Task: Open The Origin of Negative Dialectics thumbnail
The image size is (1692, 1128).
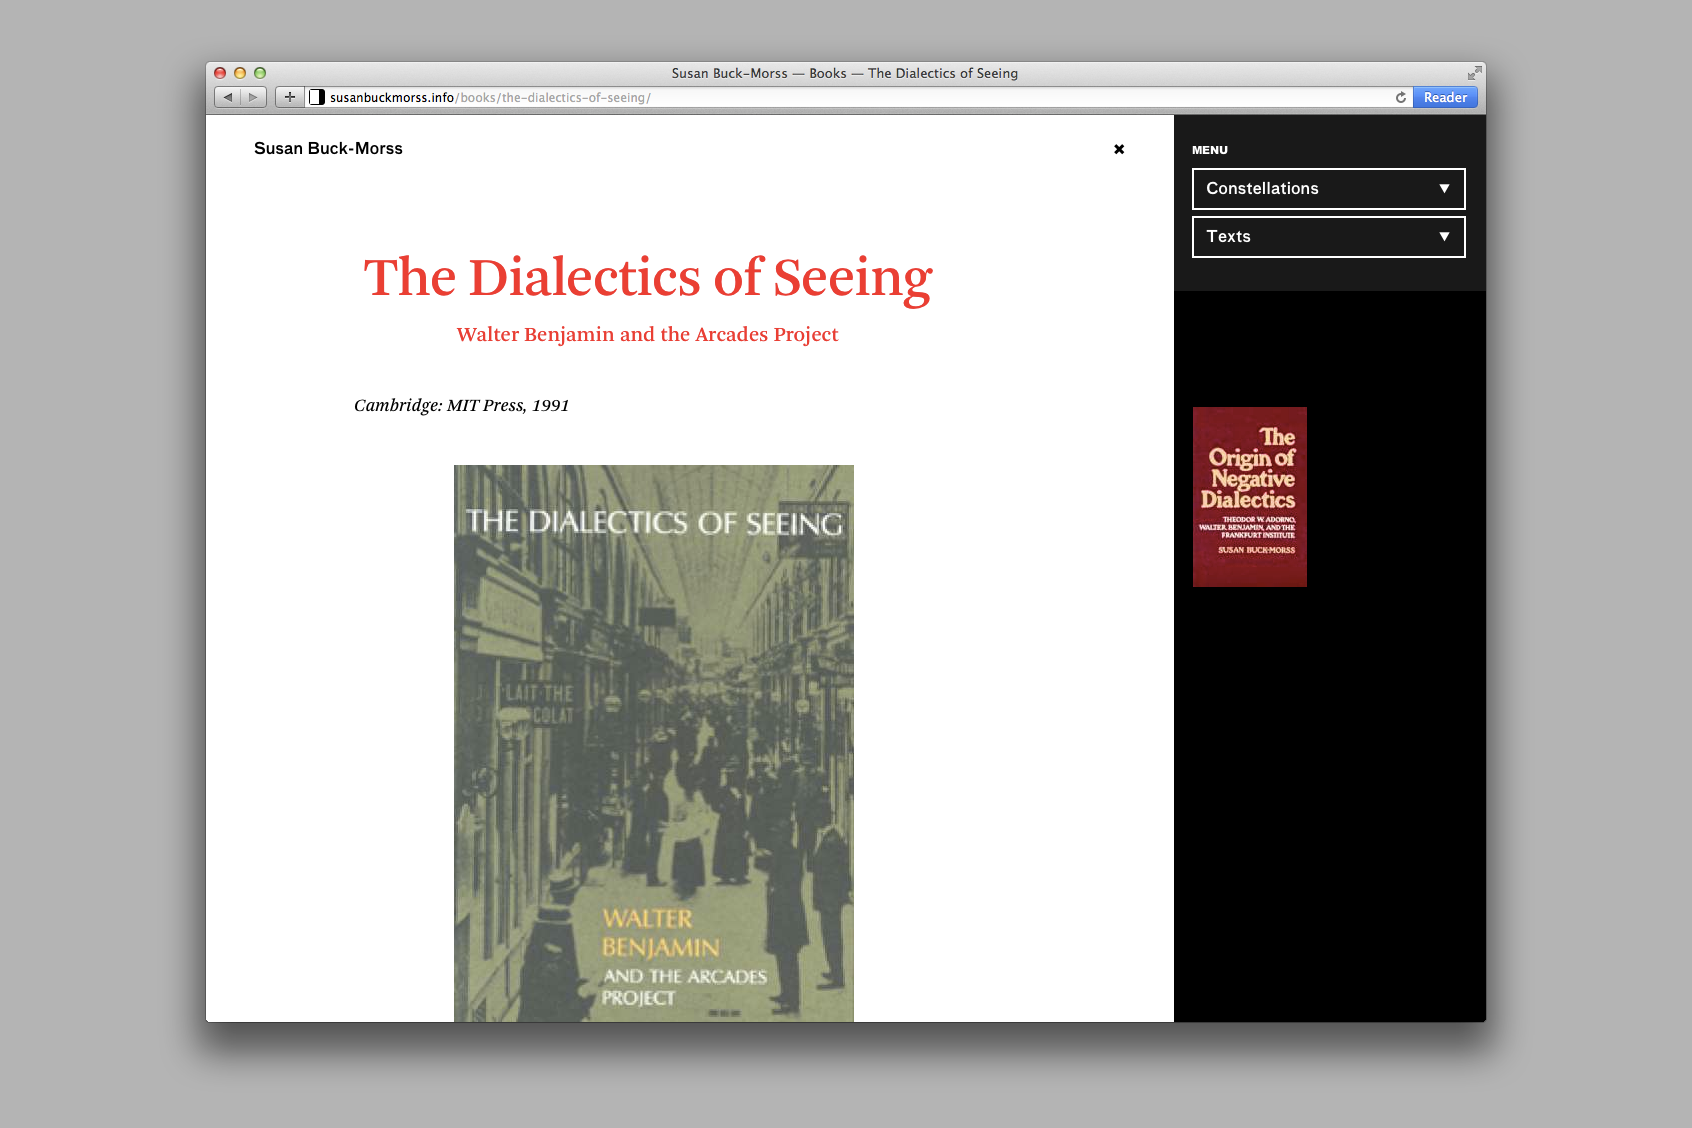Action: 1249,497
